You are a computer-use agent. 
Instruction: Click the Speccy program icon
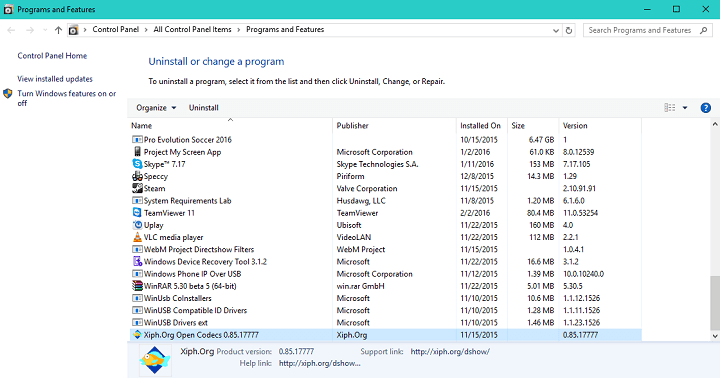click(x=137, y=176)
